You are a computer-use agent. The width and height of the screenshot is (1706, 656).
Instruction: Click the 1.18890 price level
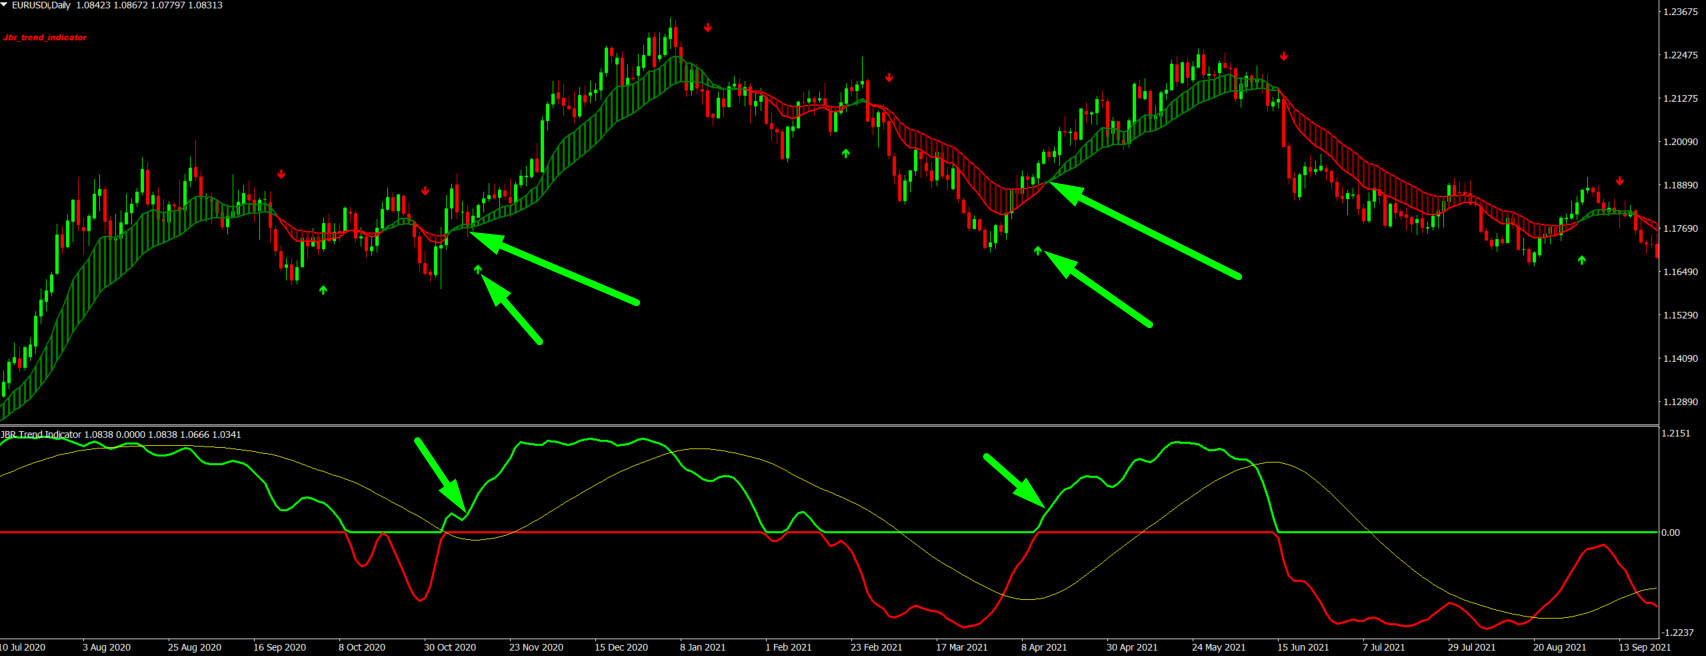pos(1680,185)
